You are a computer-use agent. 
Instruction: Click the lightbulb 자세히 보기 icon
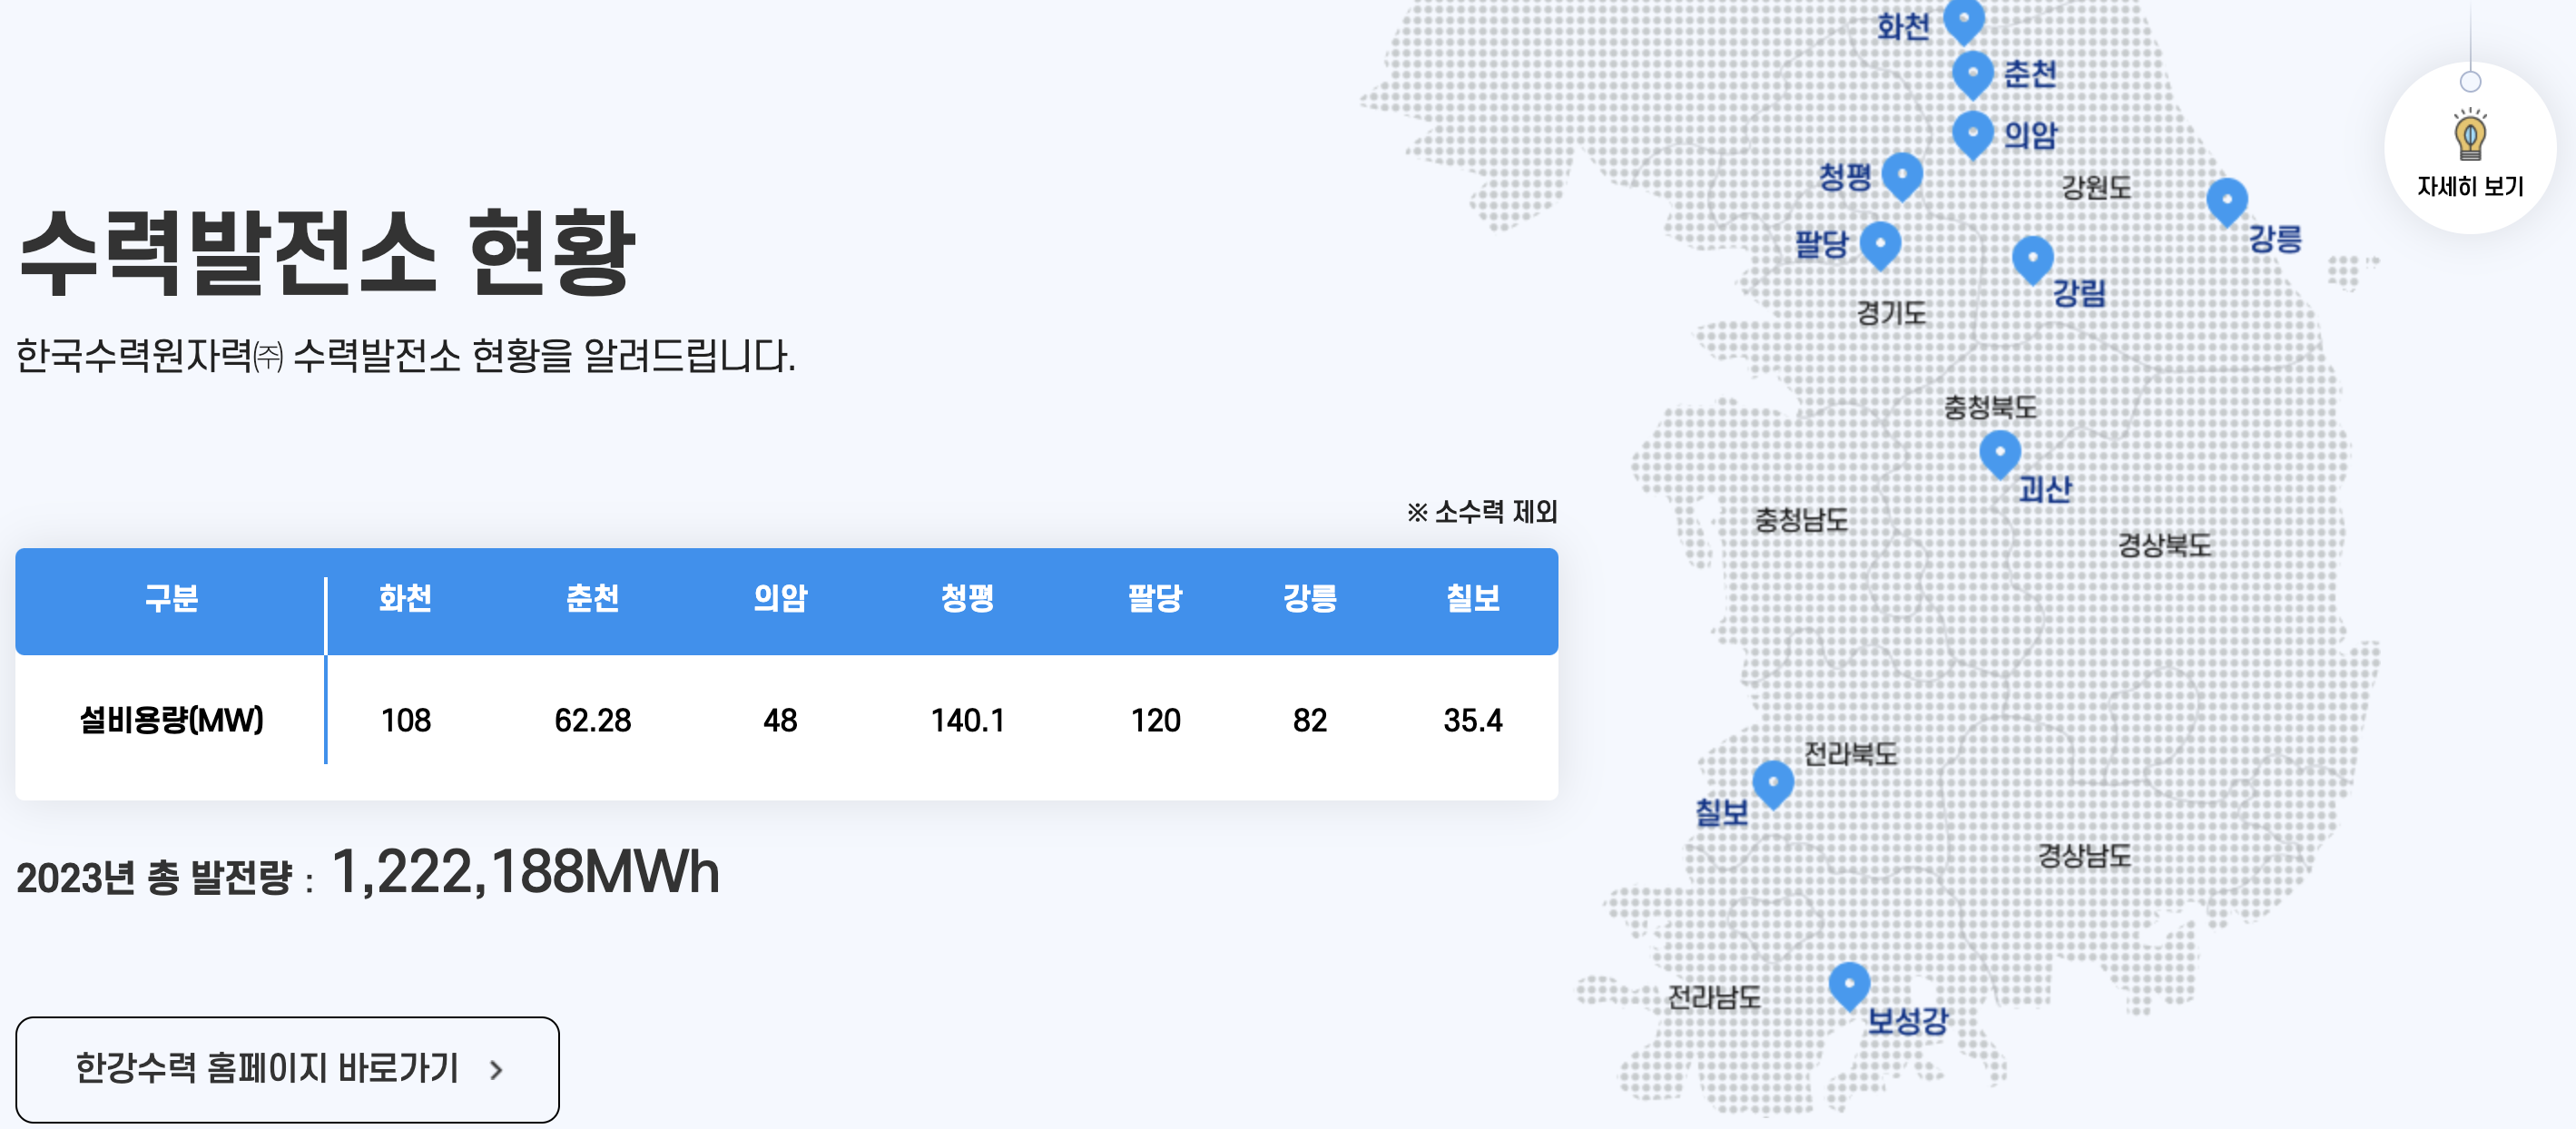[x=2469, y=135]
